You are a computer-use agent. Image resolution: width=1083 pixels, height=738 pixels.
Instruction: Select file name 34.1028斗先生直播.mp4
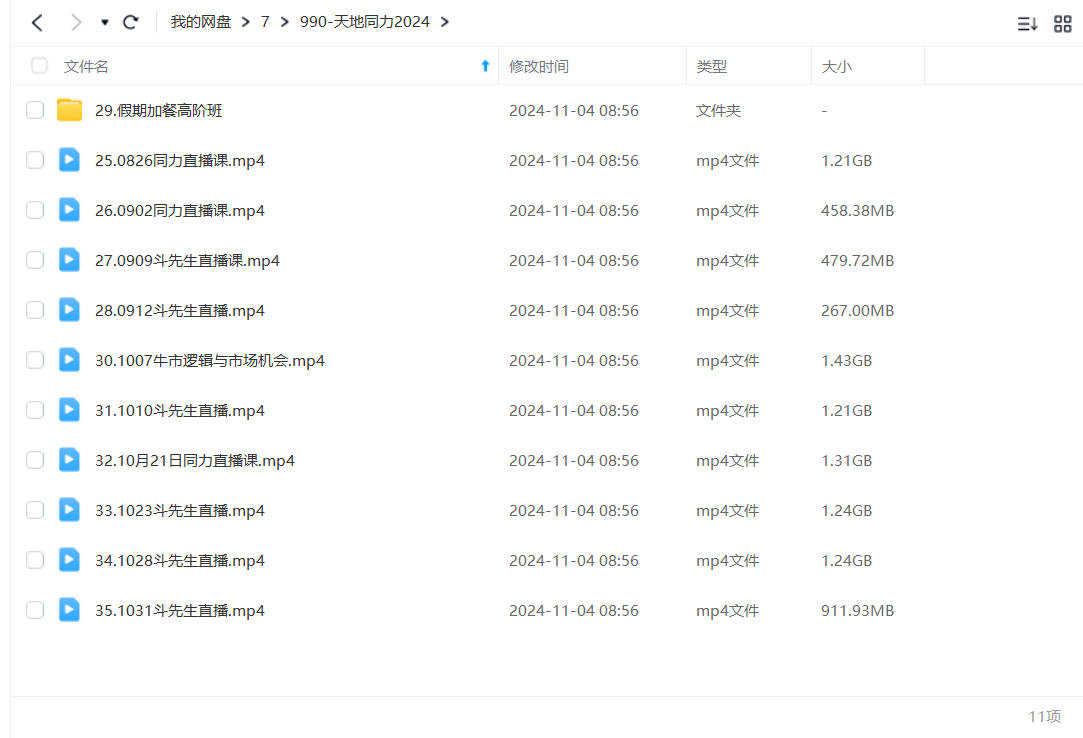(180, 560)
